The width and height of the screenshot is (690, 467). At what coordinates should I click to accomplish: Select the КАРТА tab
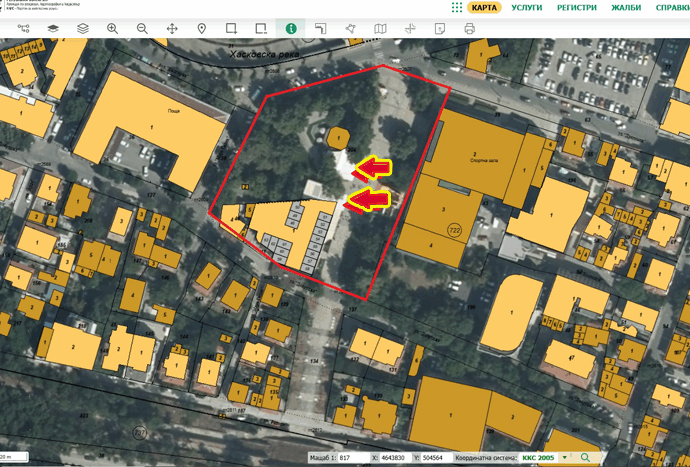coord(485,8)
